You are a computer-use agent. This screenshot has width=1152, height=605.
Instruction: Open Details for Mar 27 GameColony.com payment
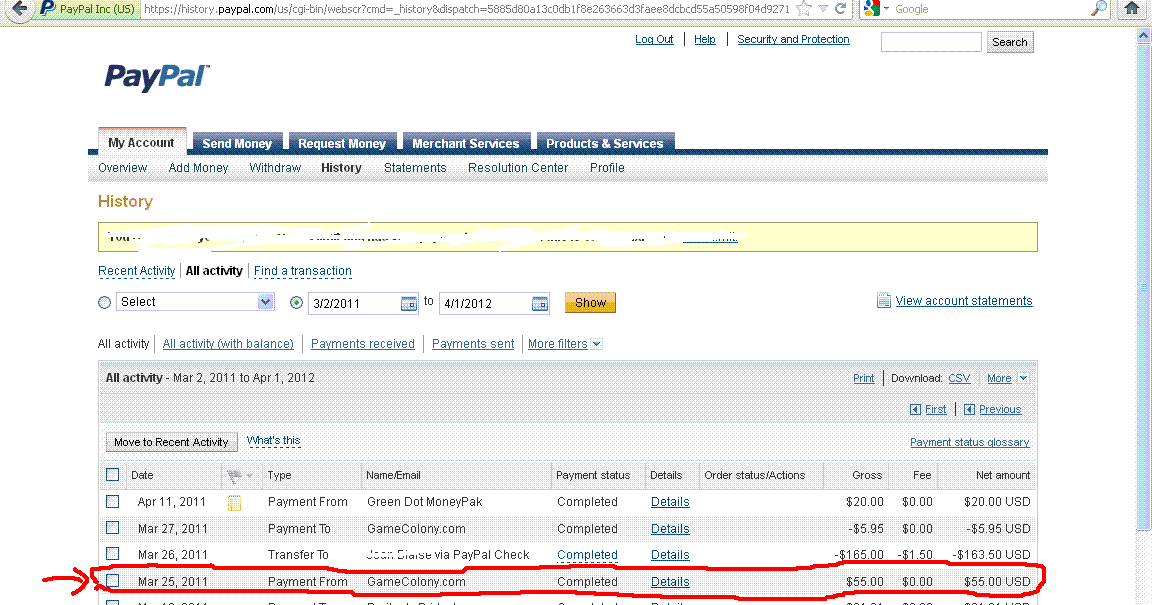click(670, 529)
